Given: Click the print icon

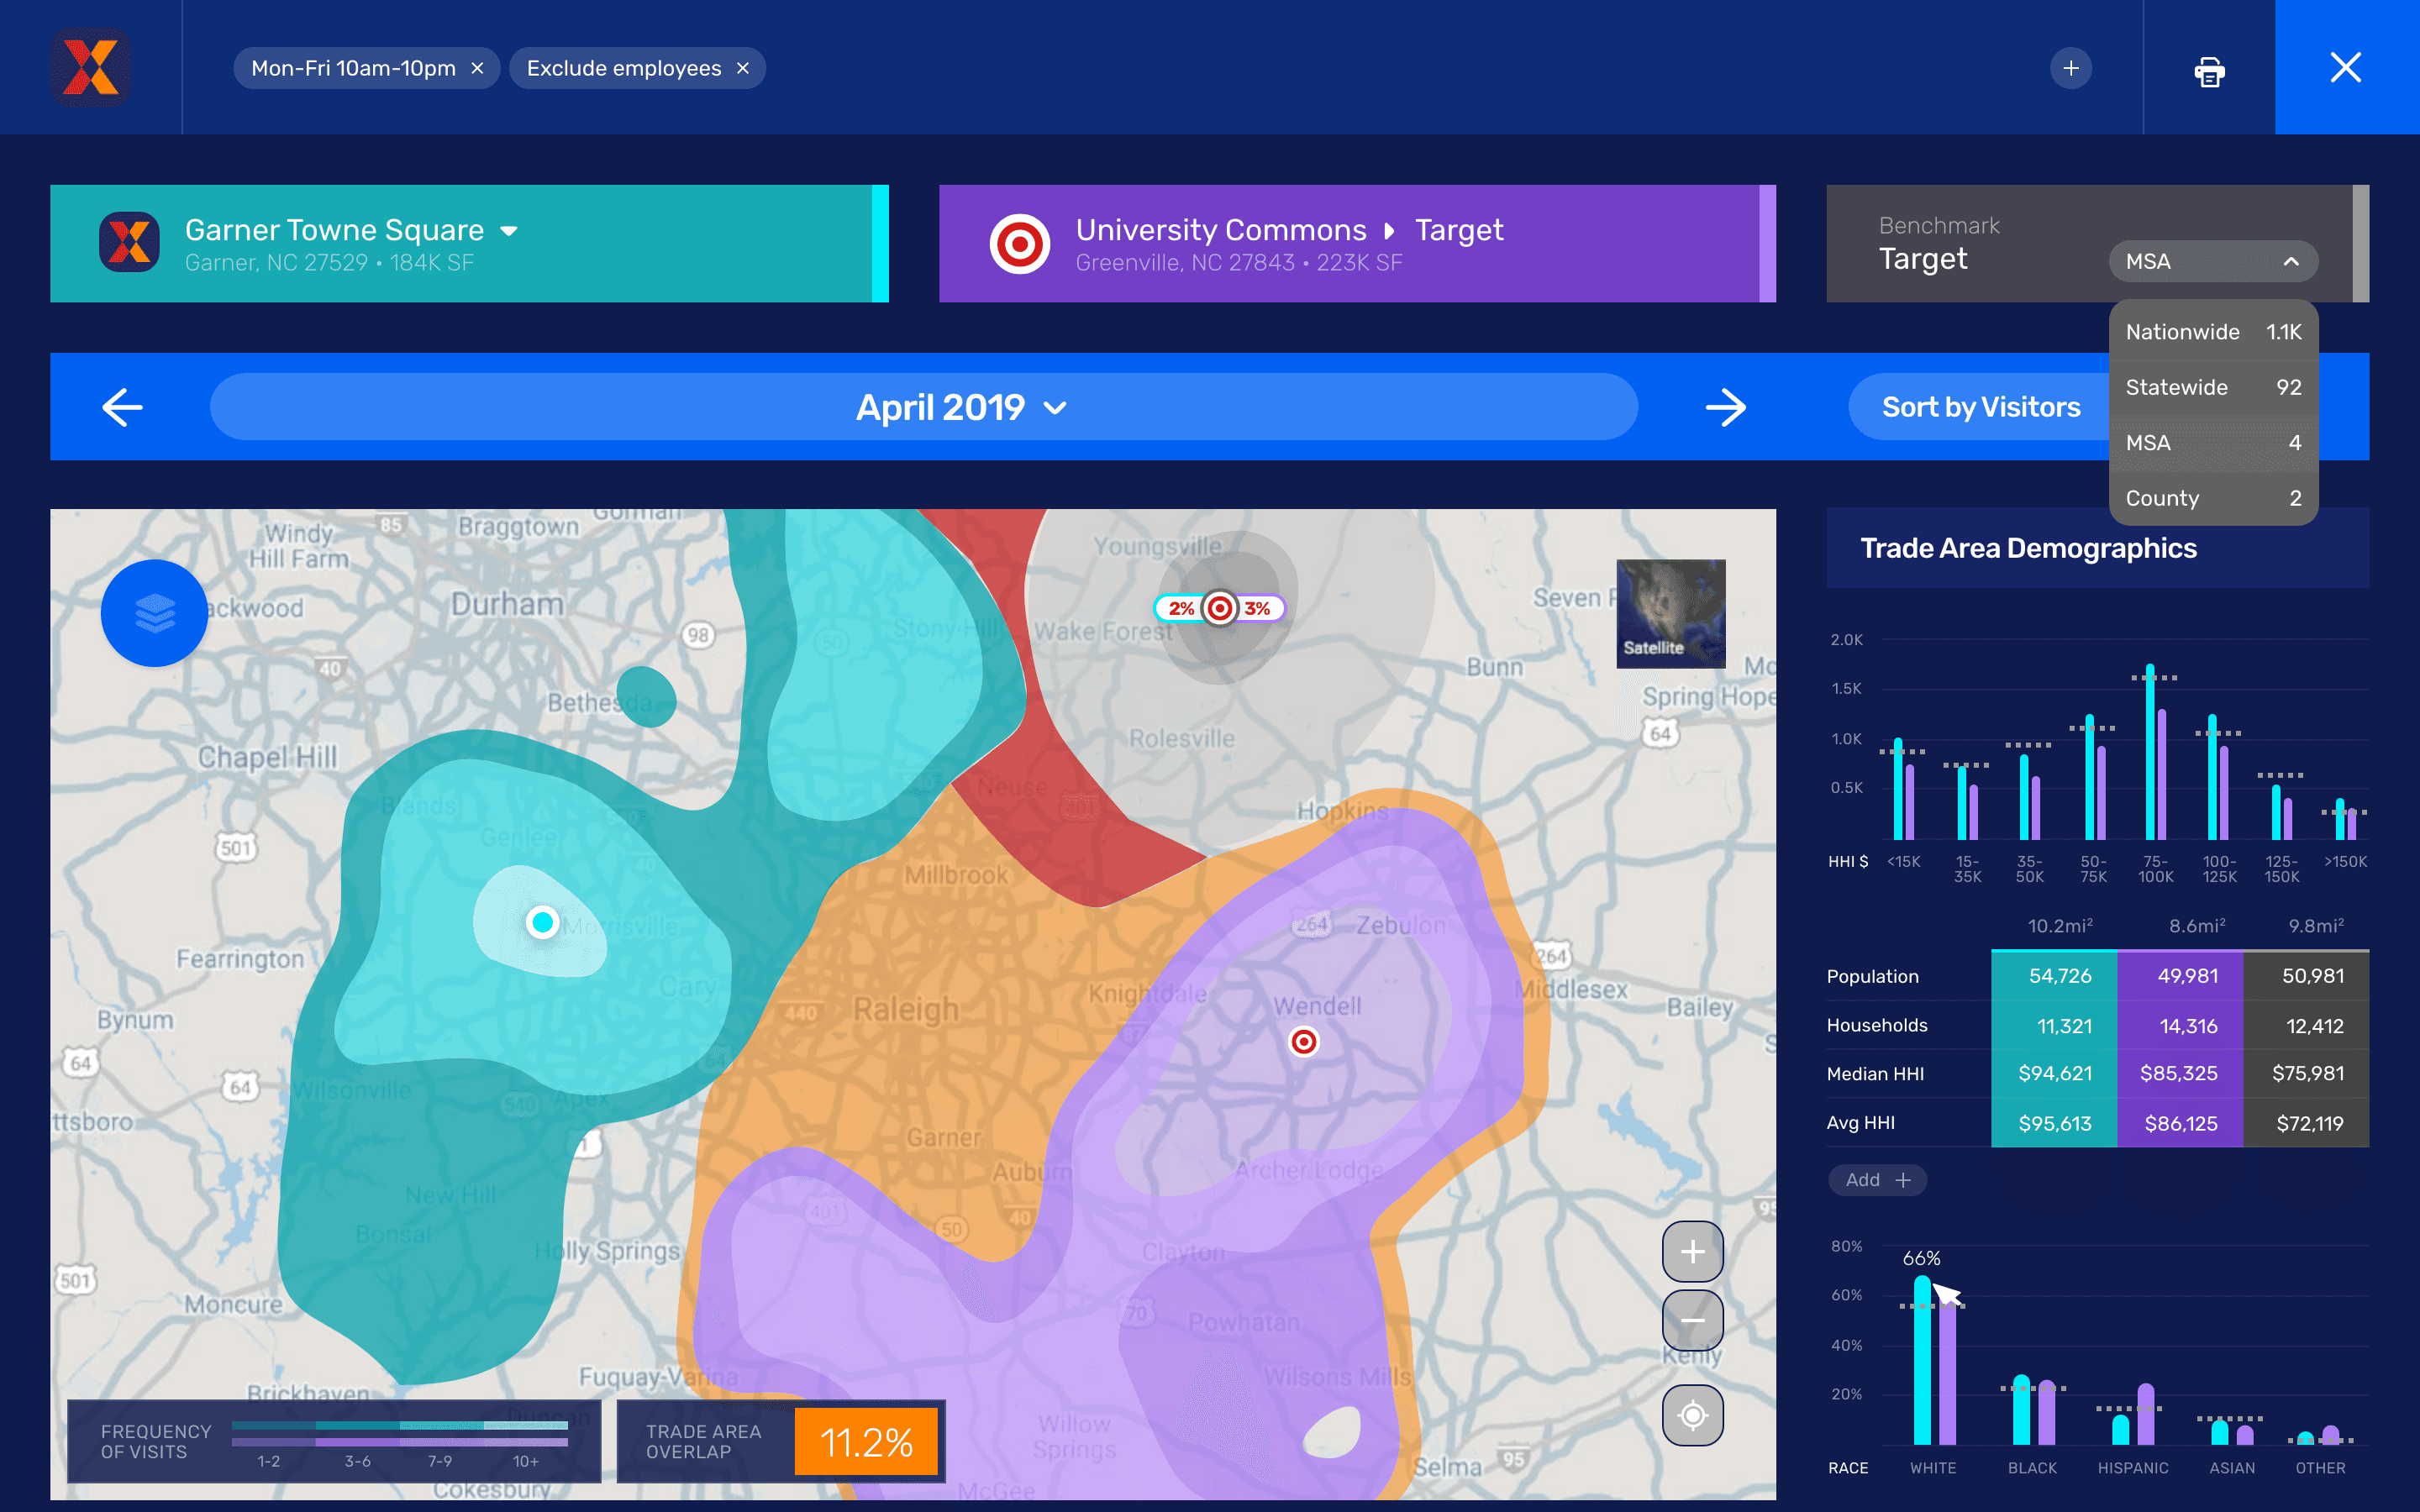Looking at the screenshot, I should click(x=2209, y=70).
